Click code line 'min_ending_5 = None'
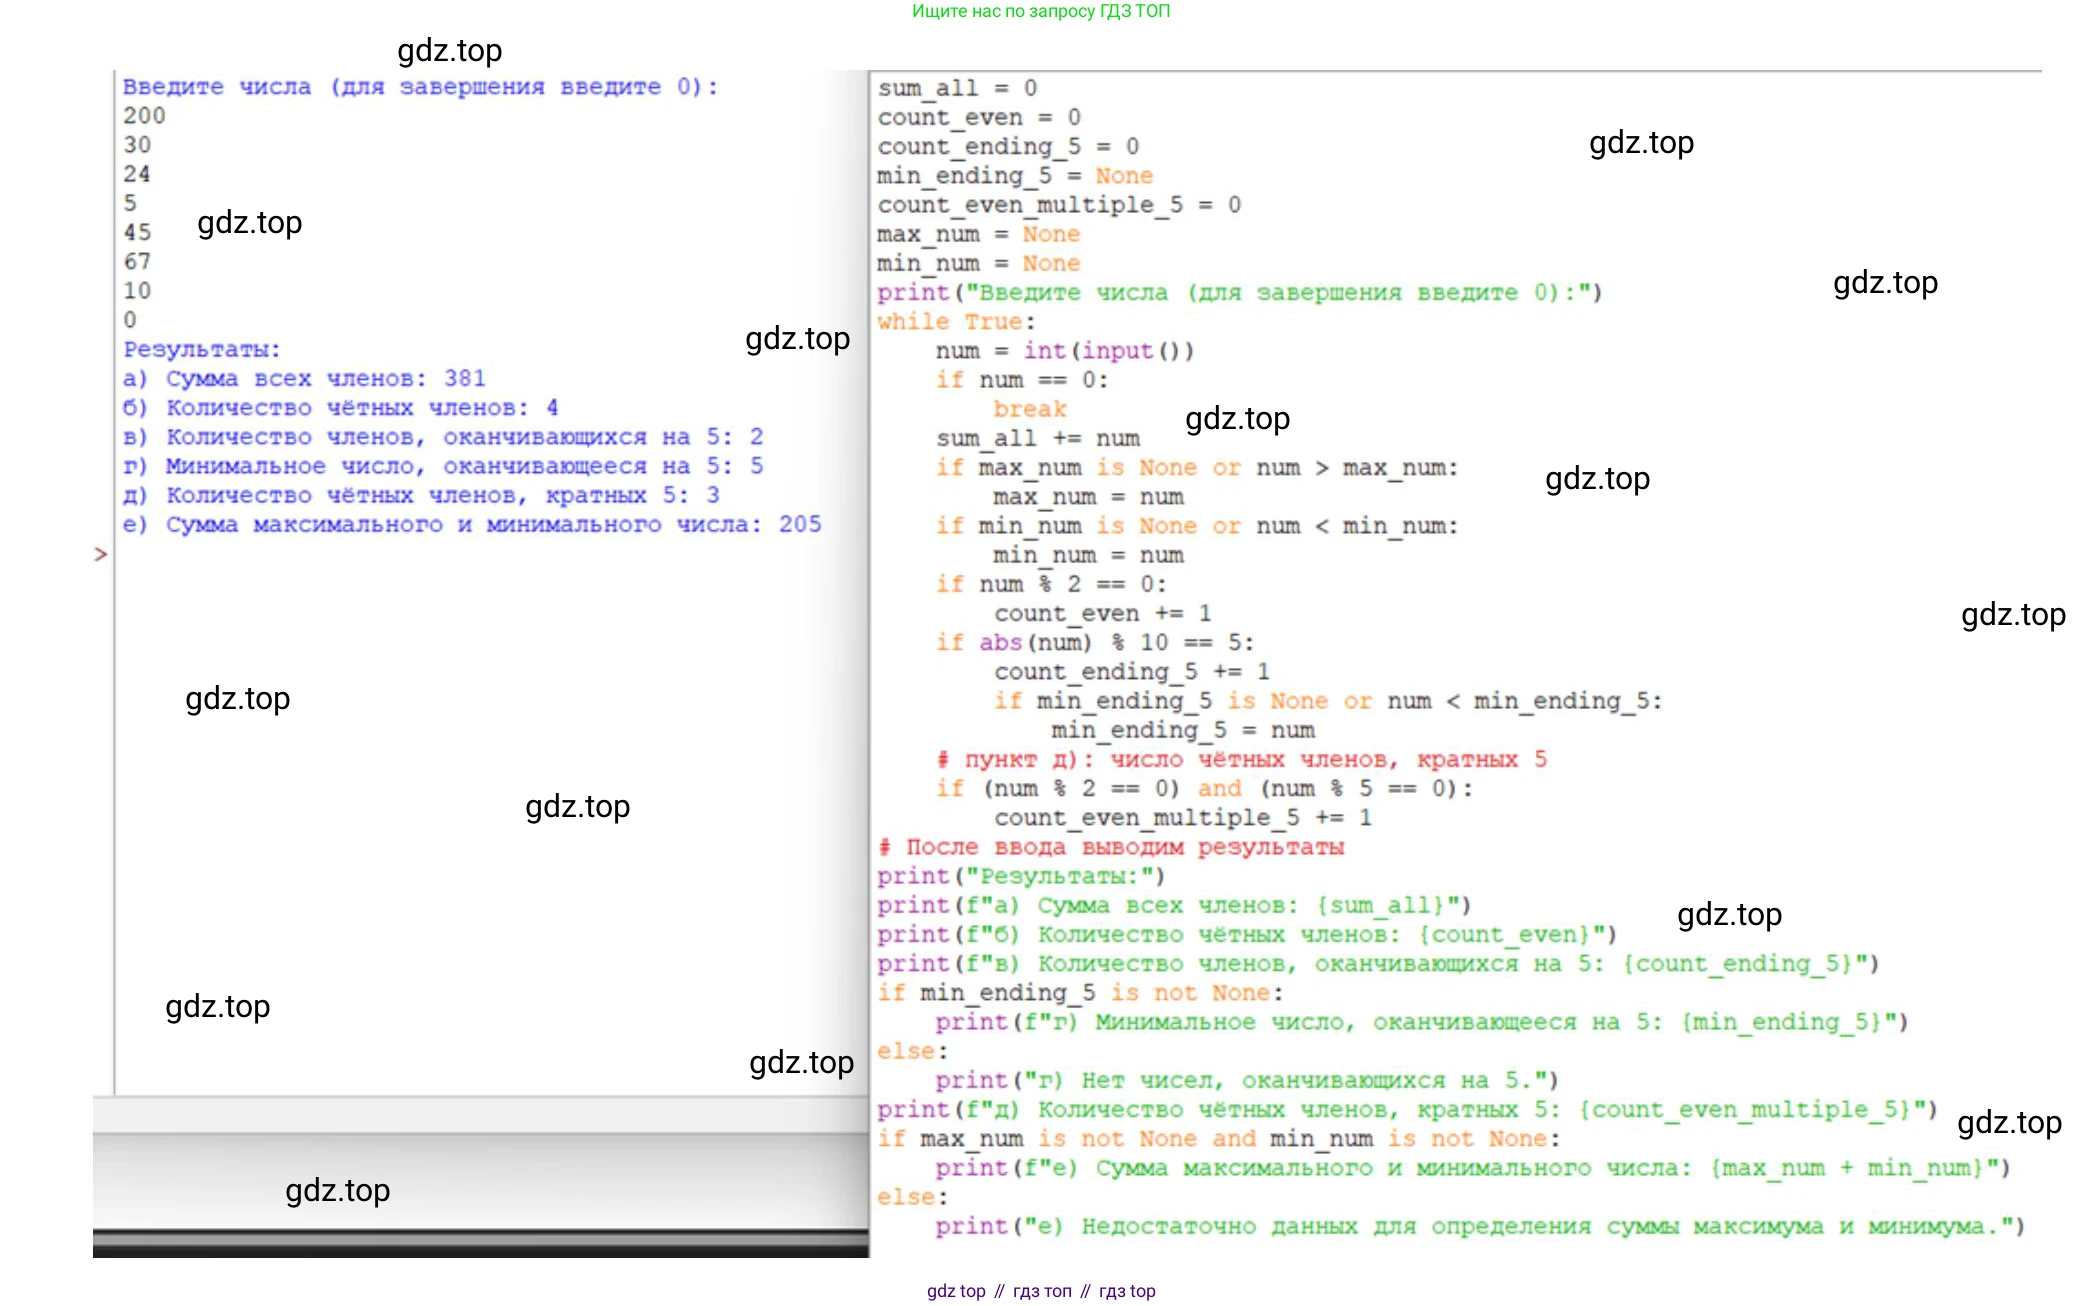Viewport: 2084px width, 1306px height. 1015,176
